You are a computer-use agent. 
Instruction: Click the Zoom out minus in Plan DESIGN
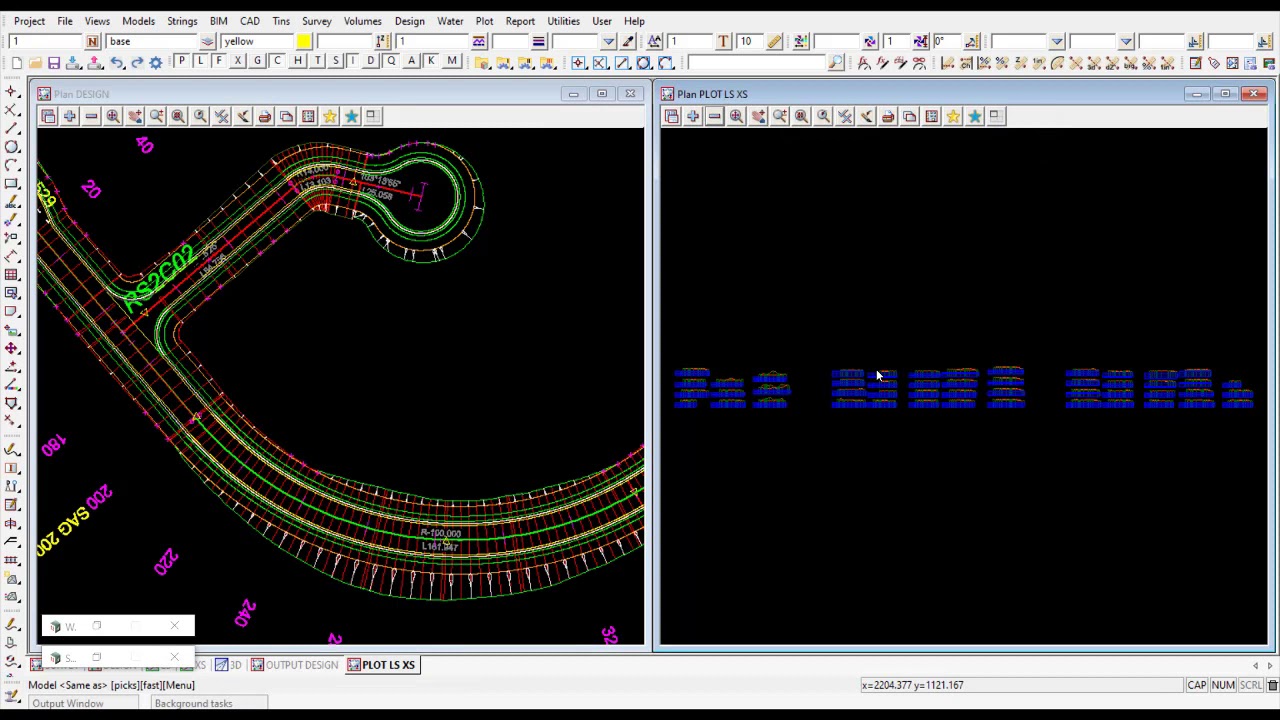(x=91, y=116)
